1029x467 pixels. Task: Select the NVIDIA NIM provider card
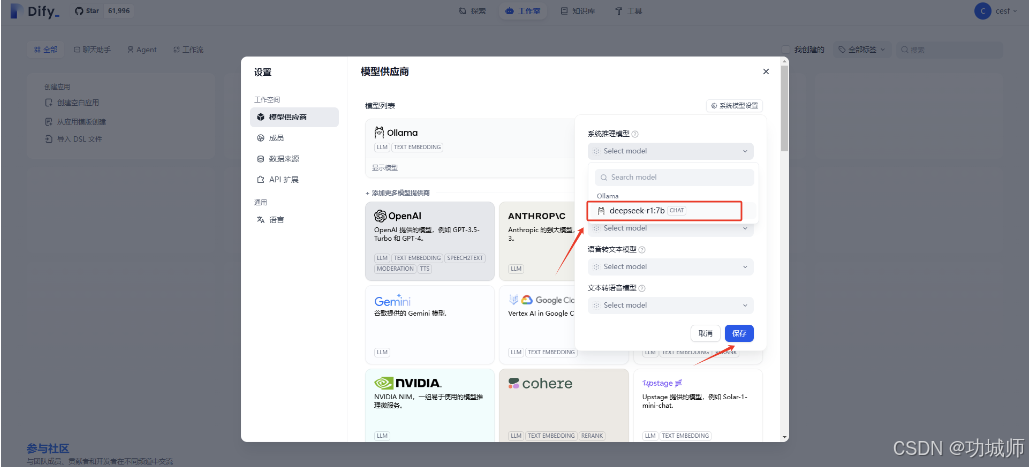[x=430, y=405]
